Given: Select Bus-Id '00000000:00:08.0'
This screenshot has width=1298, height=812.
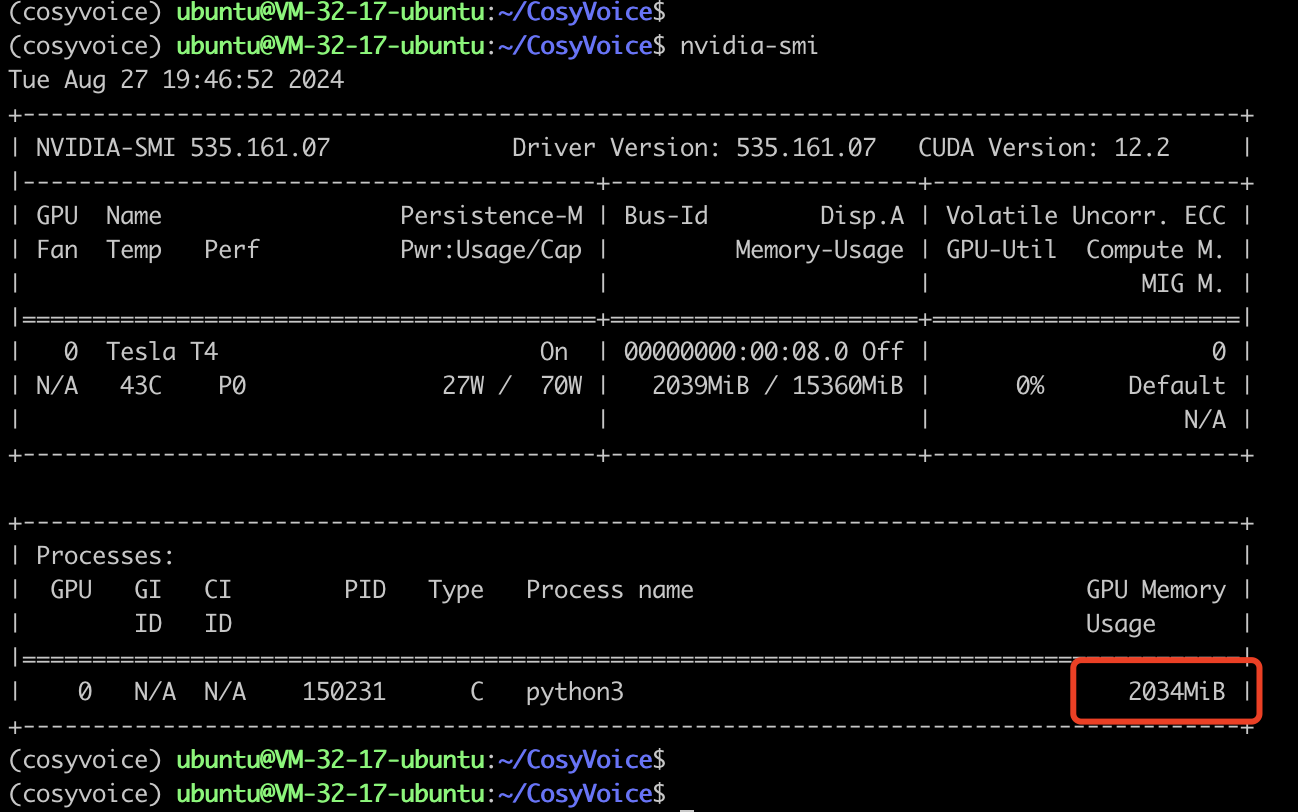Looking at the screenshot, I should 735,352.
